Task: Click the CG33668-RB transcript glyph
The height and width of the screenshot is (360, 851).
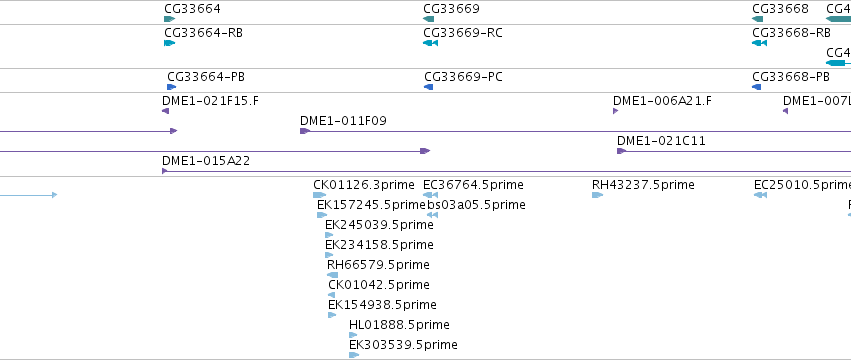Action: (759, 43)
